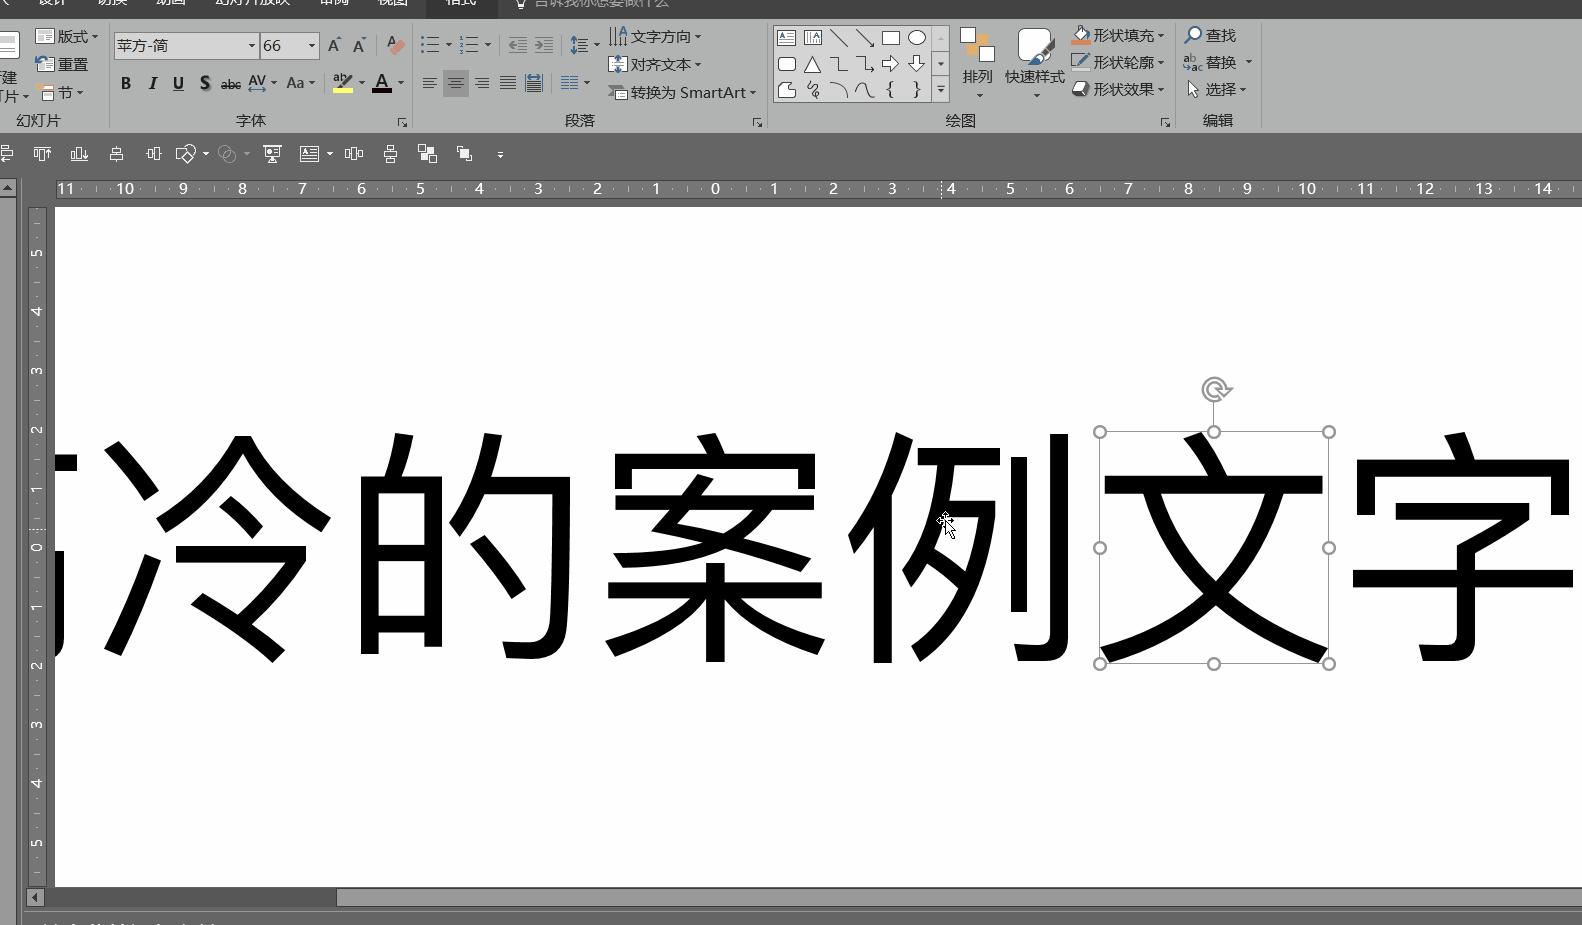
Task: Expand the bullets list dropdown arrow
Action: coord(448,45)
